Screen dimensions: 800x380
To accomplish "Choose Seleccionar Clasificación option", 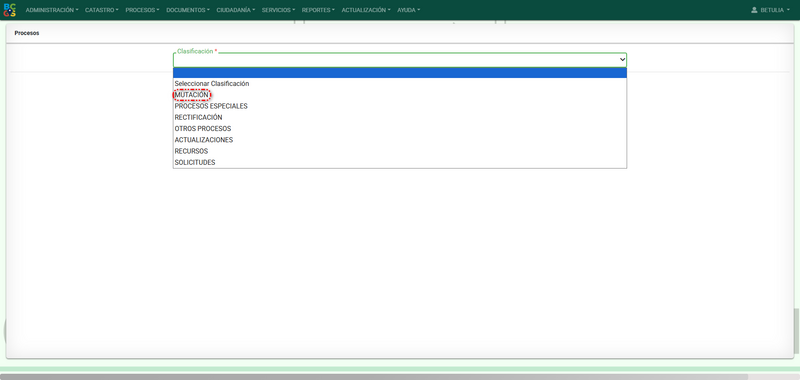I will click(x=400, y=84).
